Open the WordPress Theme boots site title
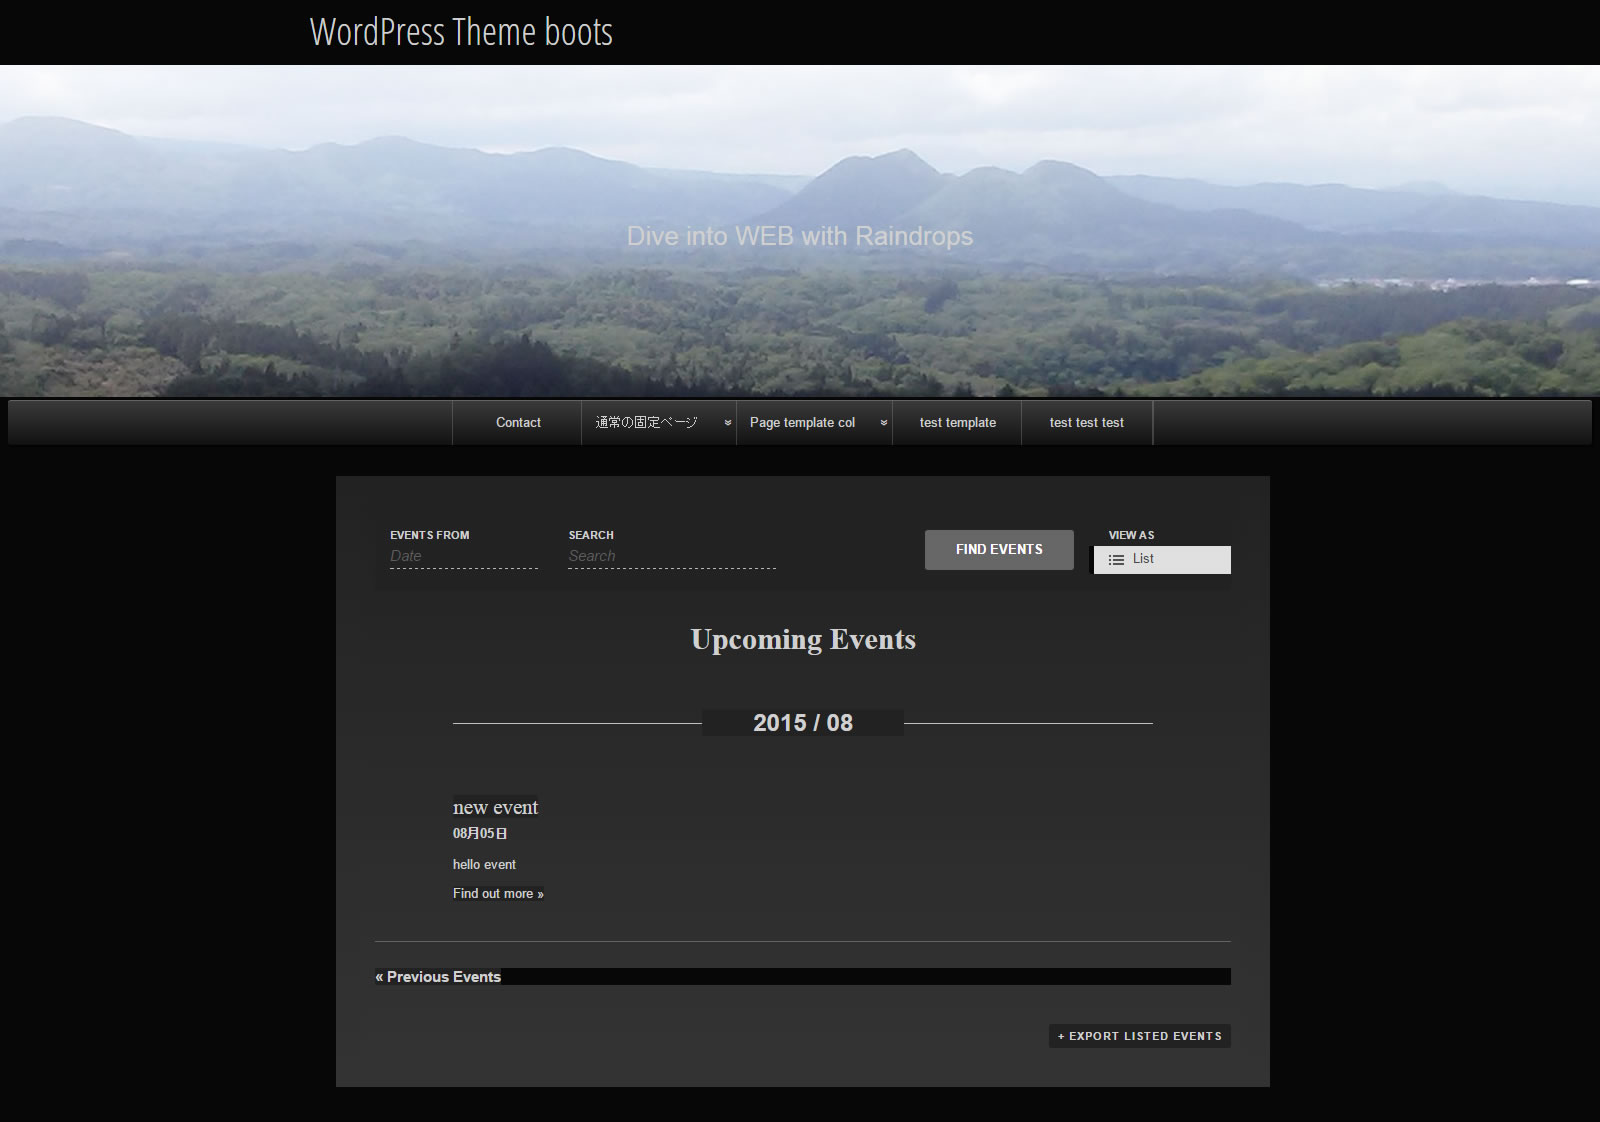Screen dimensions: 1600x1122 click(x=461, y=32)
